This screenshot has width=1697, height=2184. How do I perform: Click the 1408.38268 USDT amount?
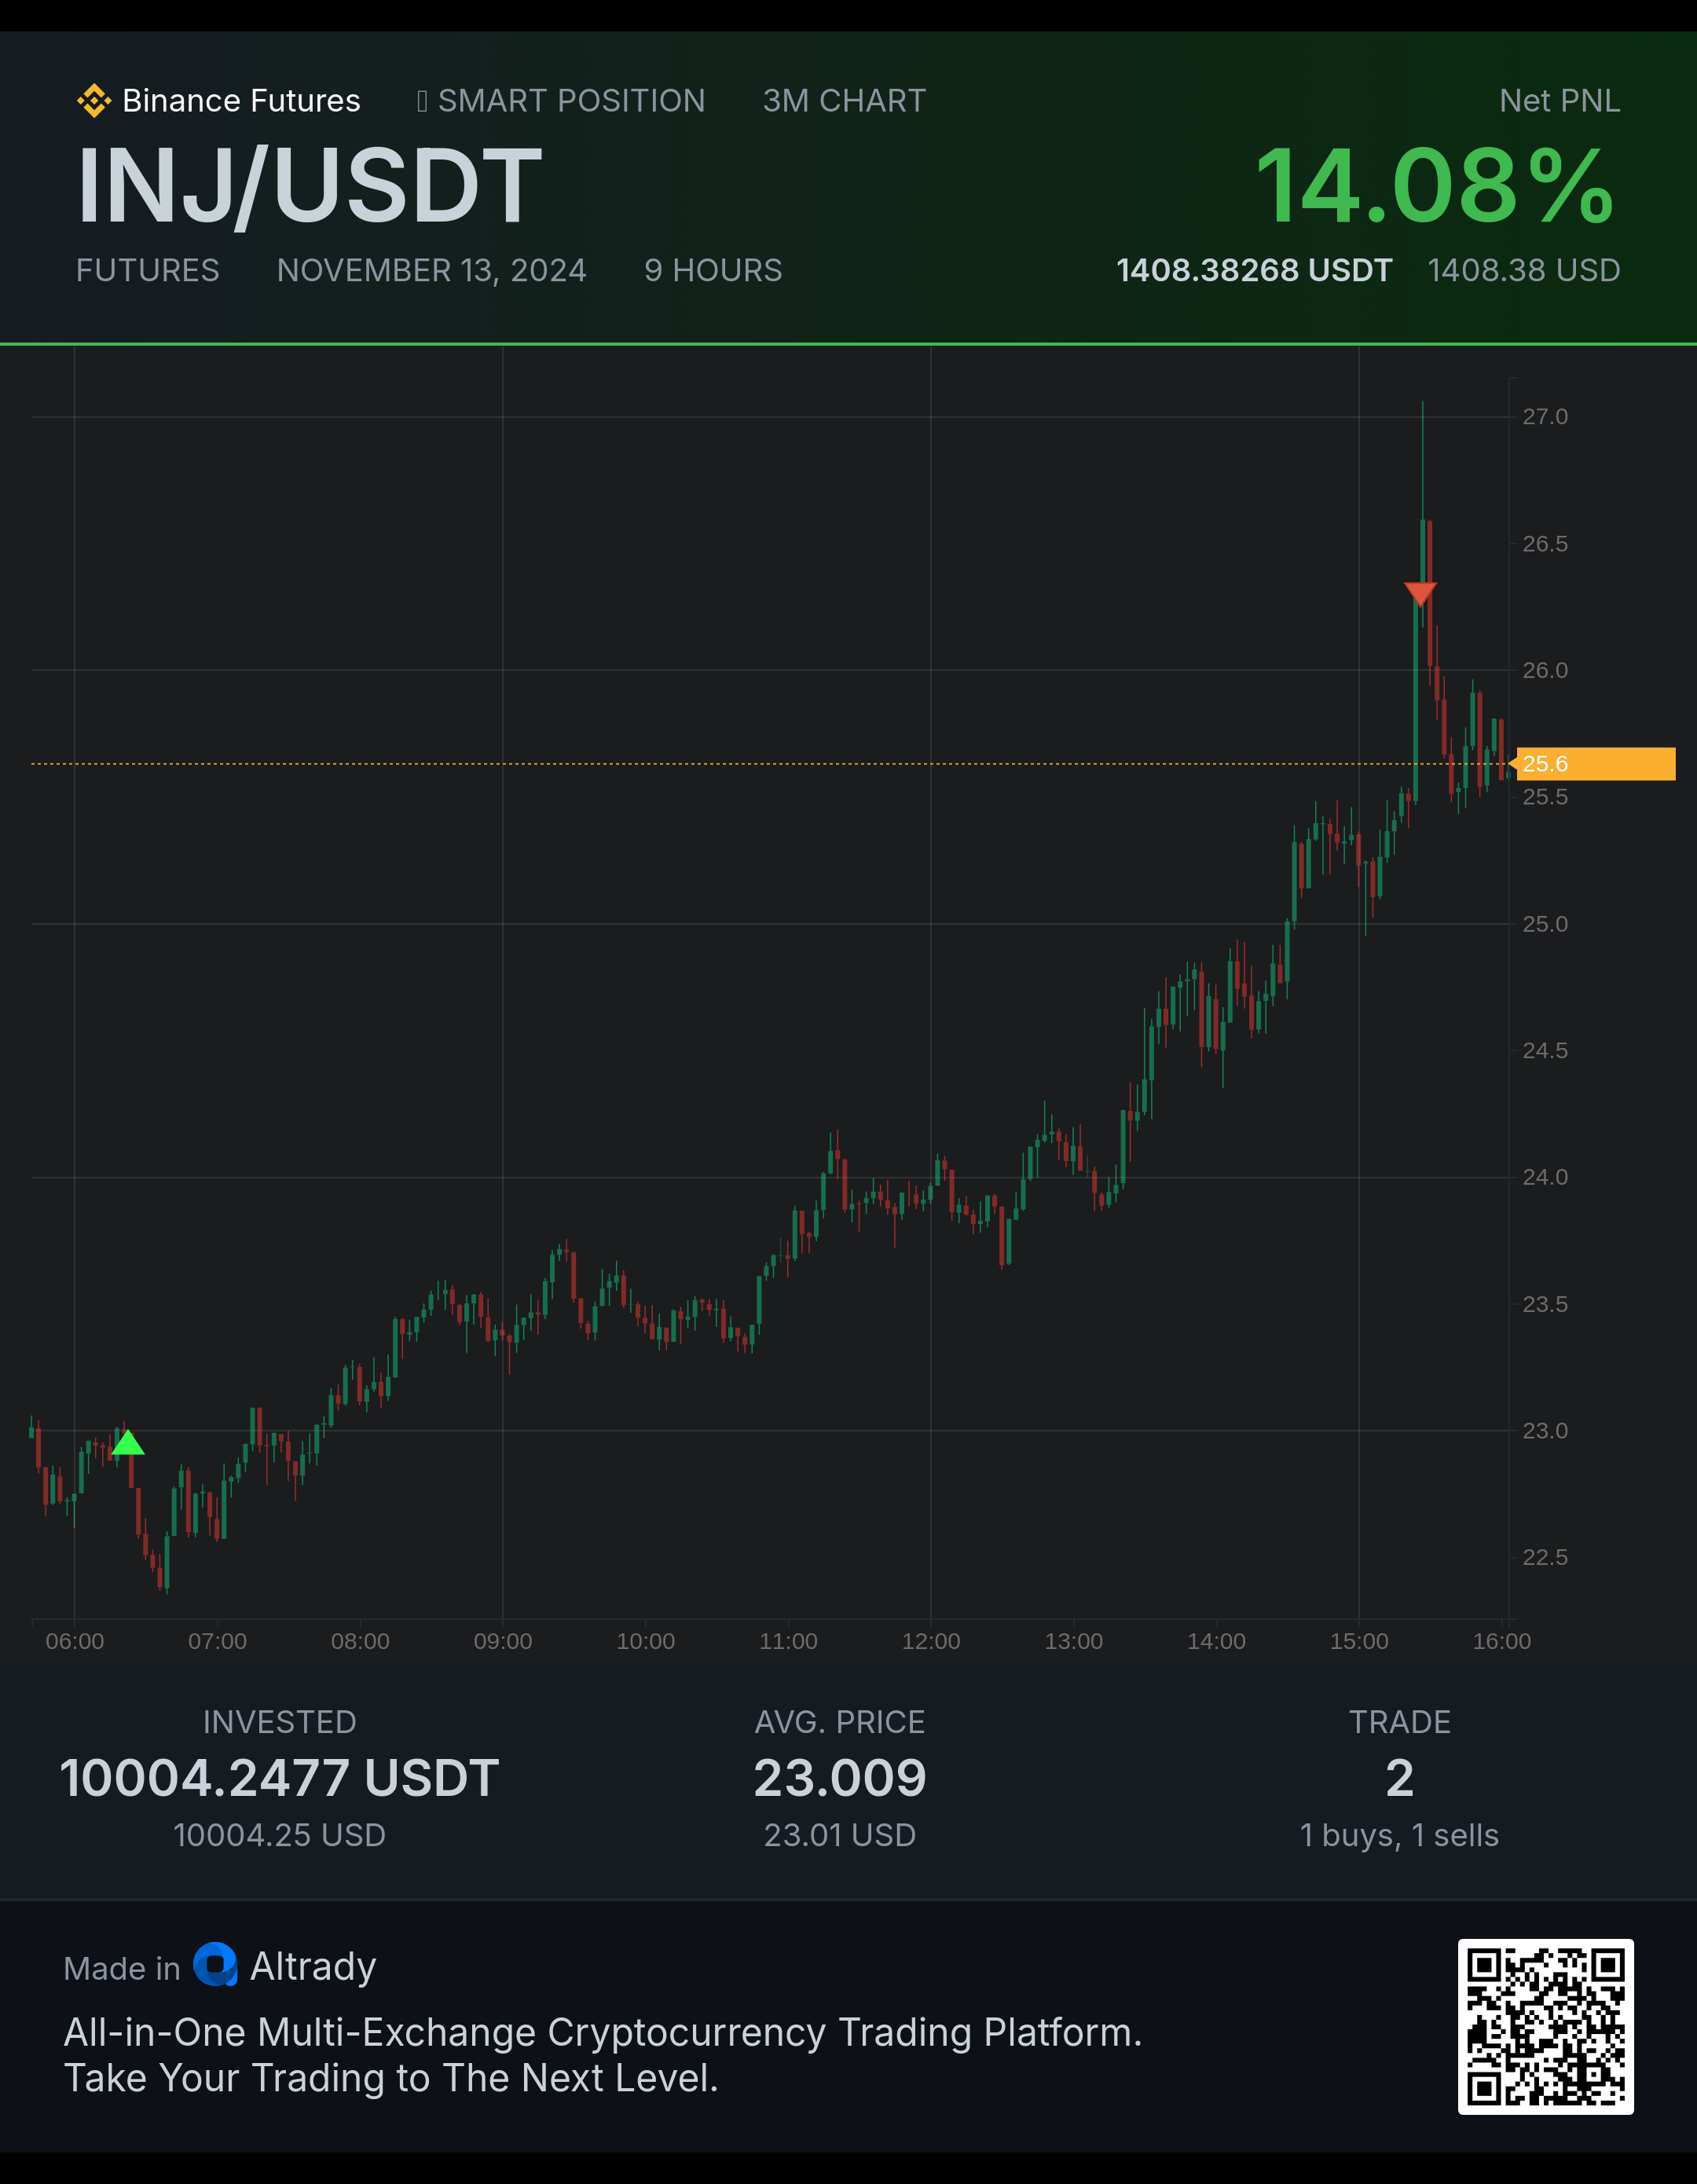(1254, 270)
